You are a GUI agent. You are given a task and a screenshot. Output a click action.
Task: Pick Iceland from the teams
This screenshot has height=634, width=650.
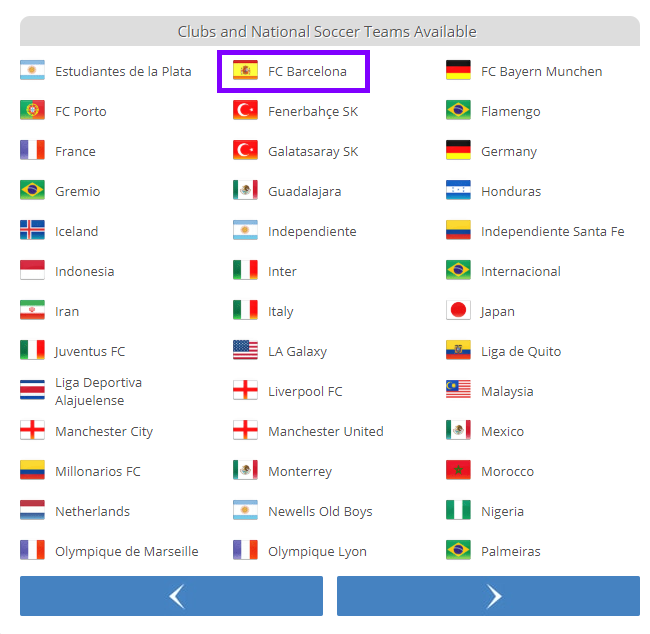(x=77, y=231)
